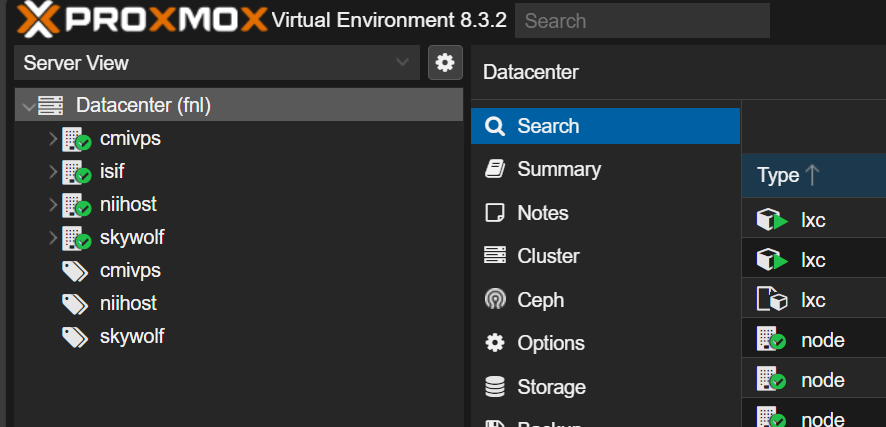
Task: Click the Search magnifier icon
Action: [495, 126]
